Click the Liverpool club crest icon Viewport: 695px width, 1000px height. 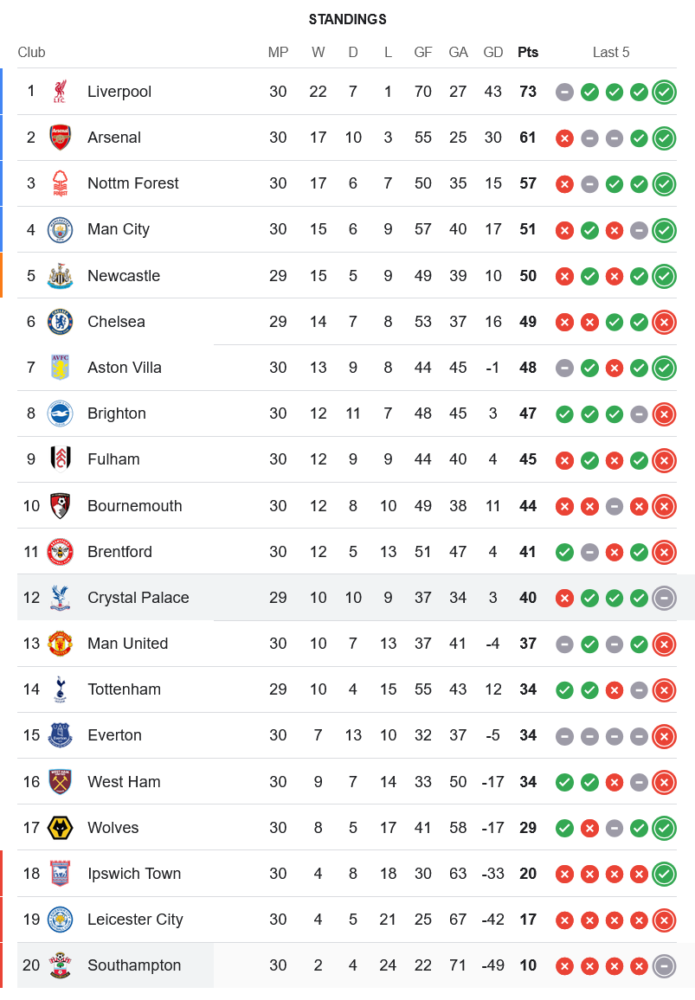coord(60,92)
